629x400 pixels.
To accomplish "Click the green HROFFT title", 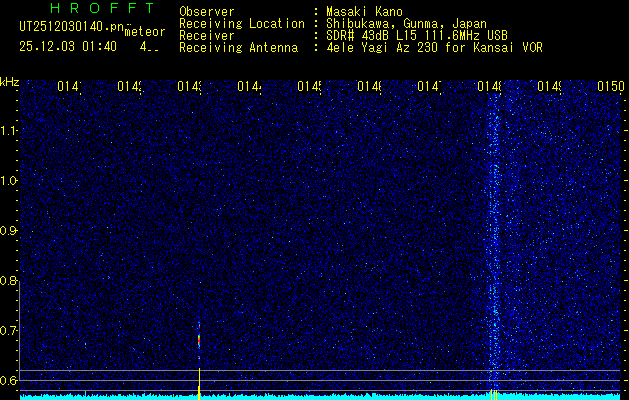I will (102, 8).
